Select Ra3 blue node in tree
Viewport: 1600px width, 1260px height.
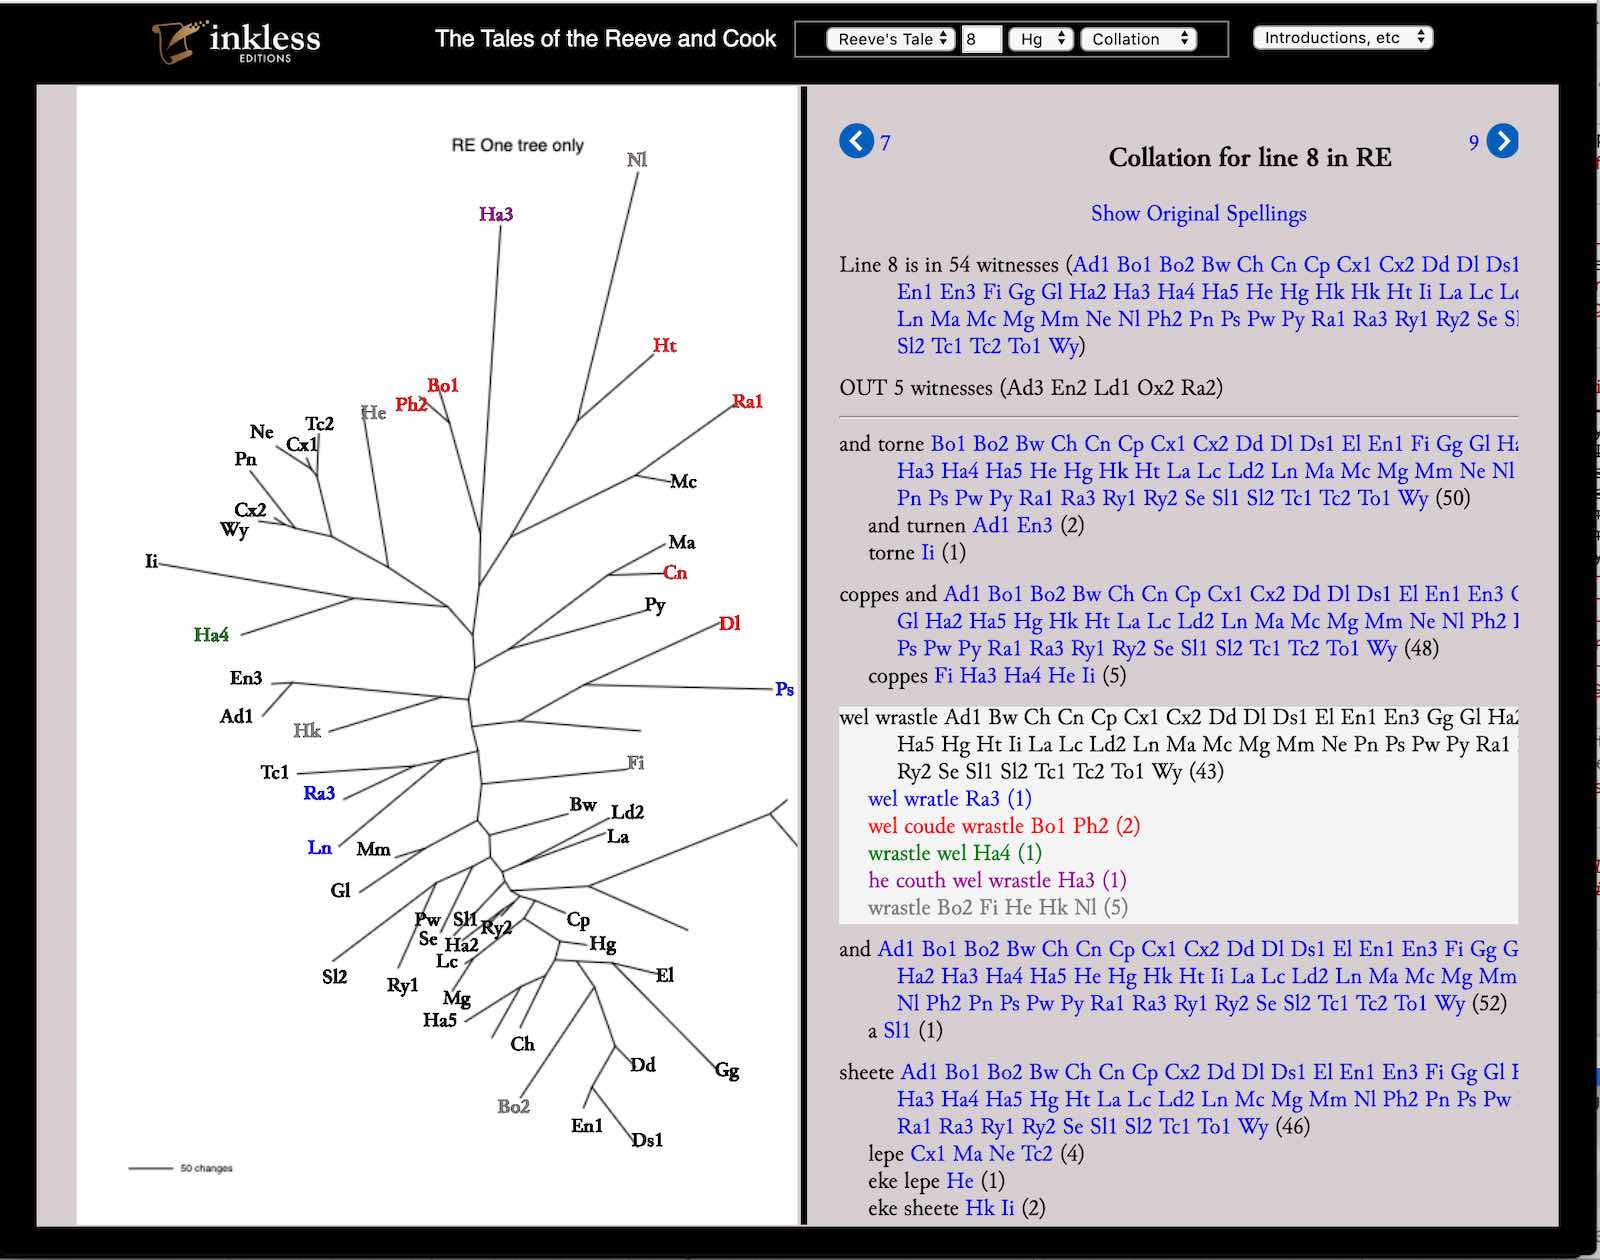click(x=319, y=793)
